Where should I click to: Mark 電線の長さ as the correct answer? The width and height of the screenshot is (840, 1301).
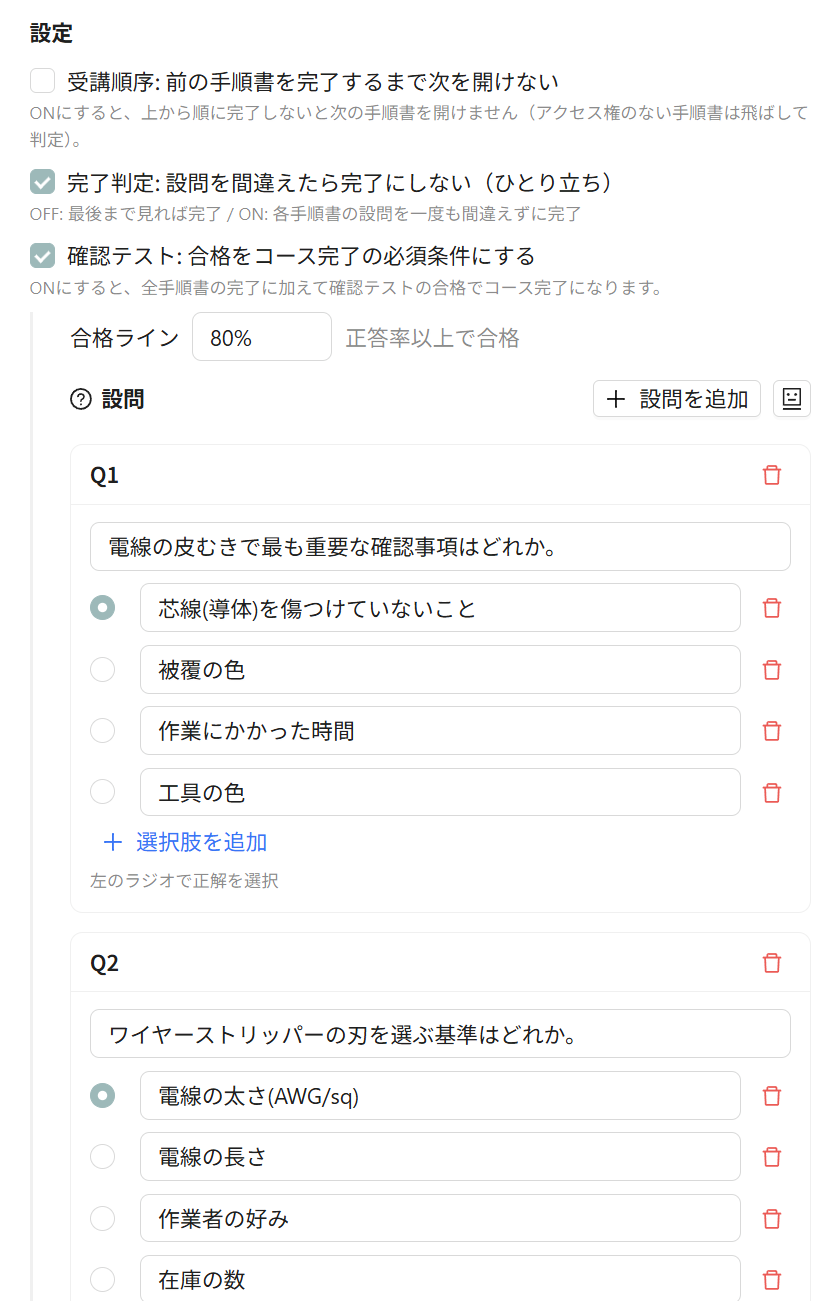(102, 1157)
